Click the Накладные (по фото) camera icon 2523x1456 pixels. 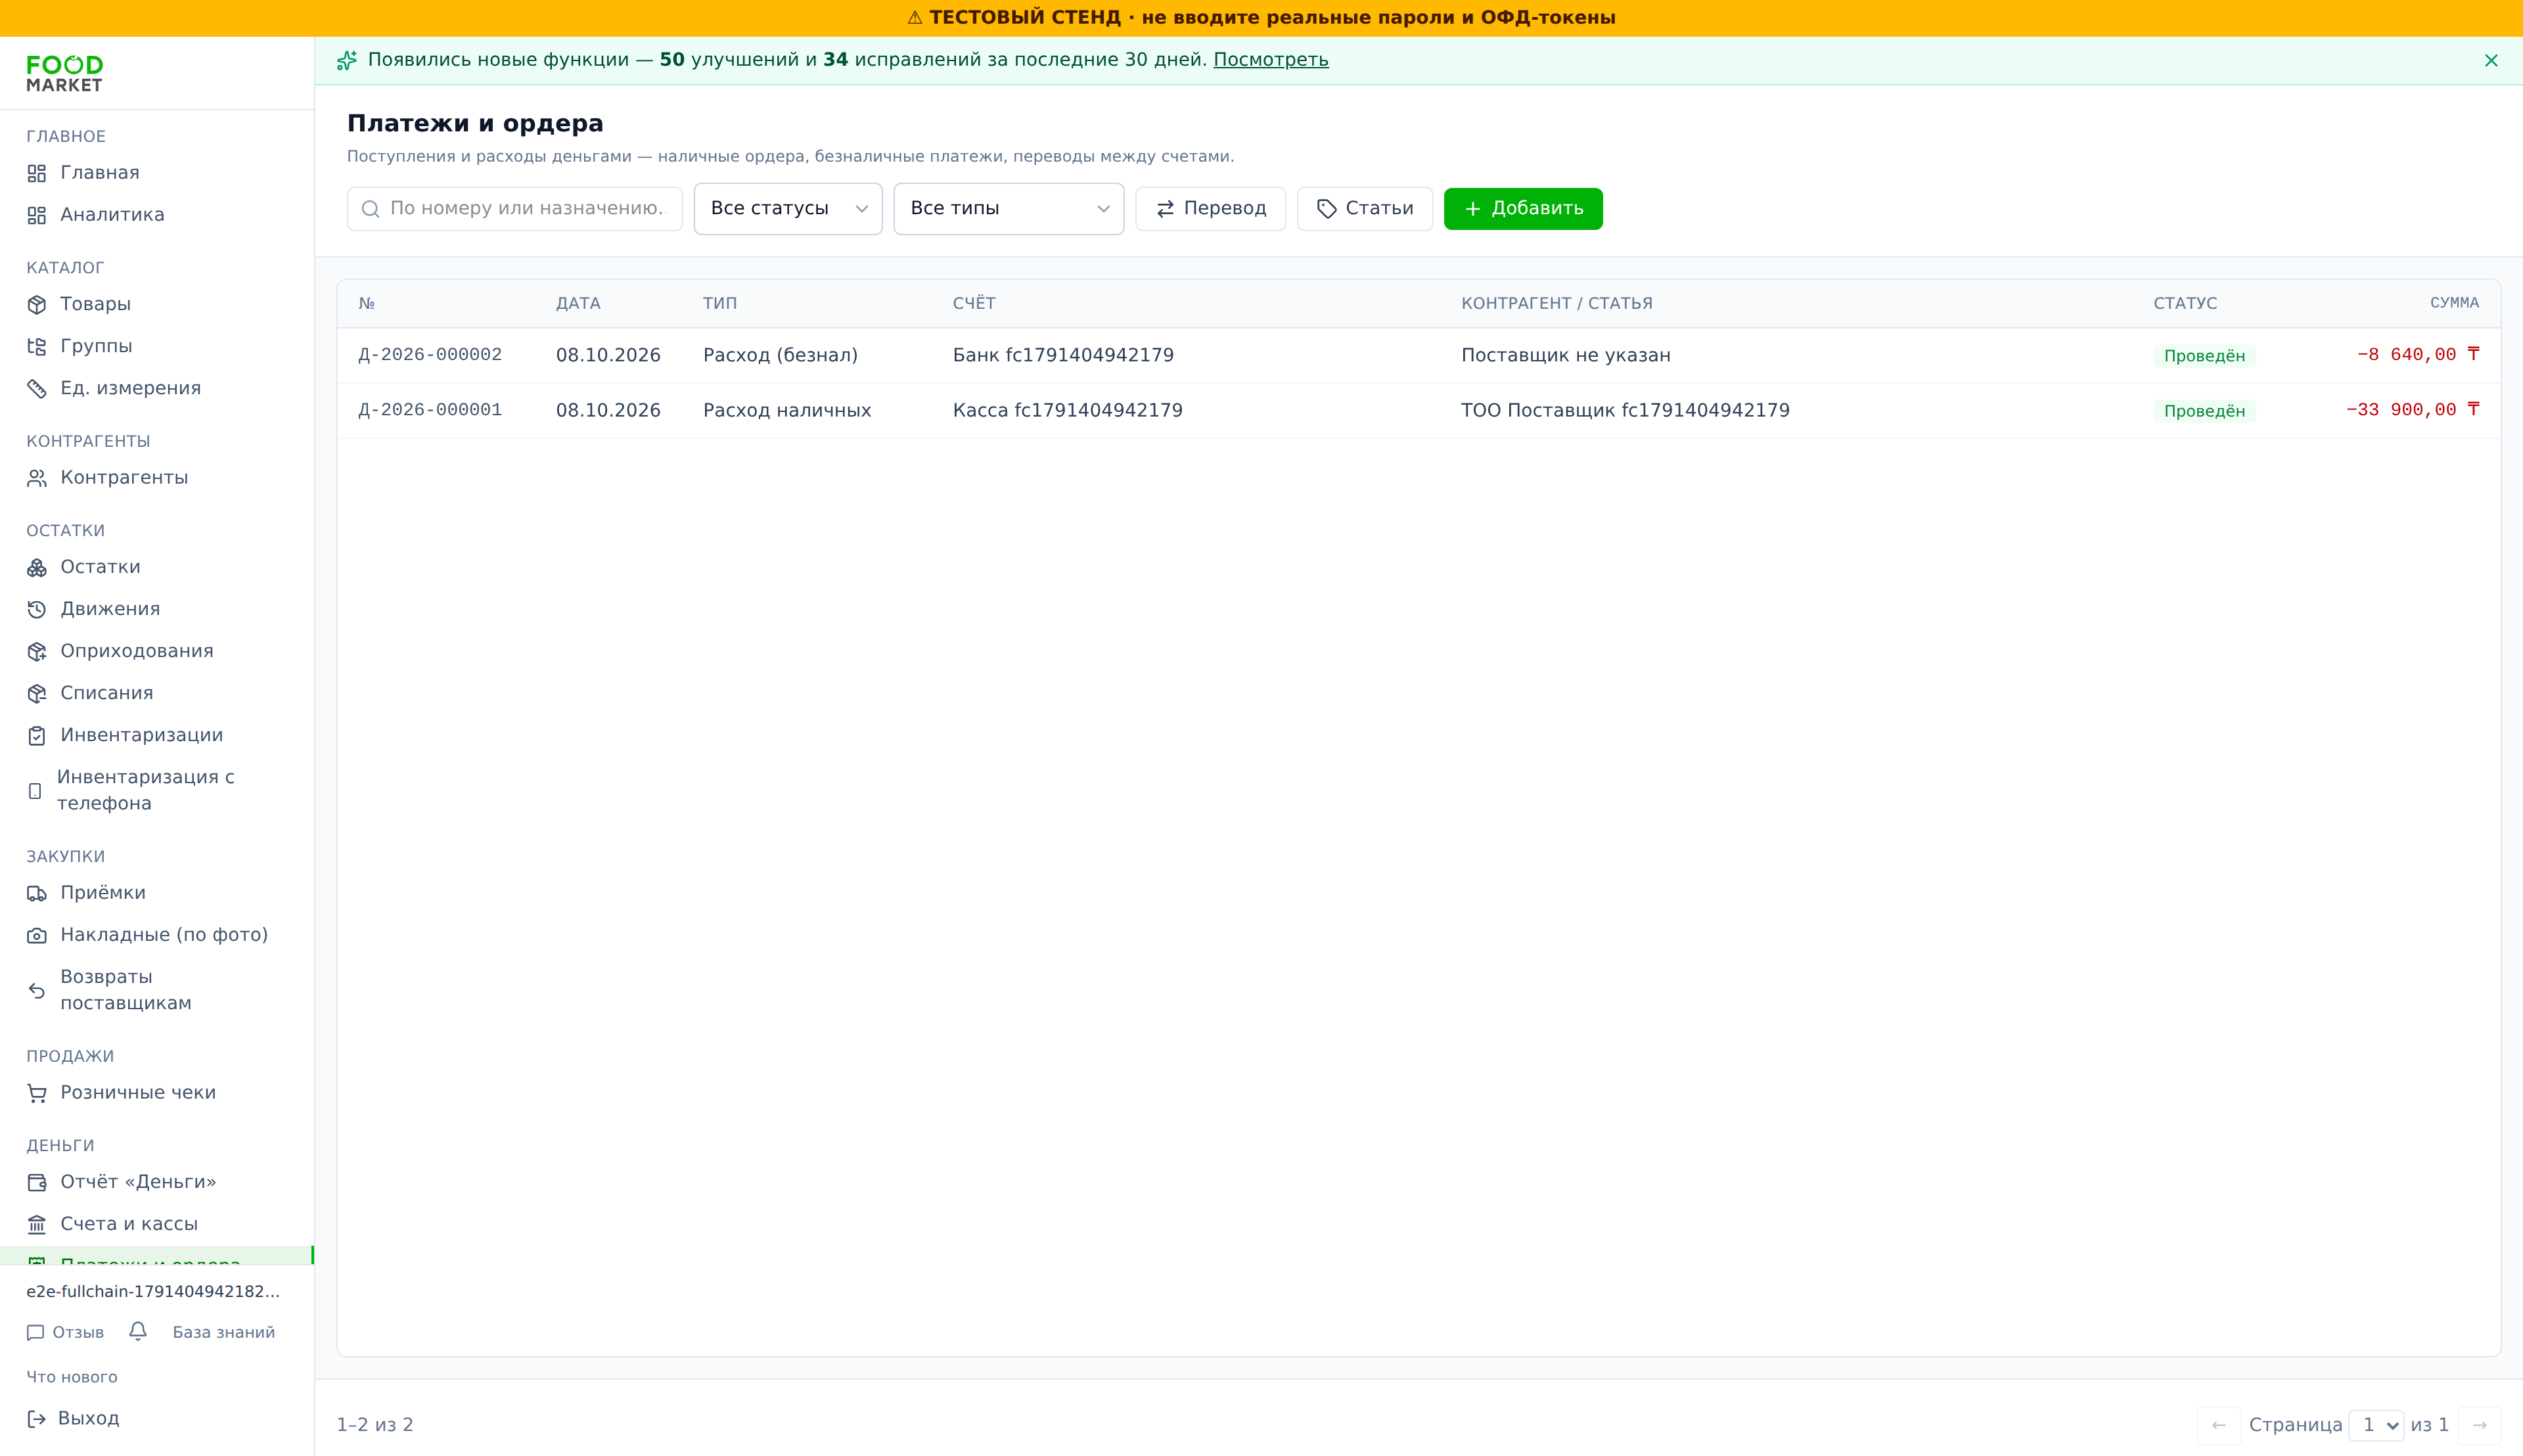pos(37,935)
